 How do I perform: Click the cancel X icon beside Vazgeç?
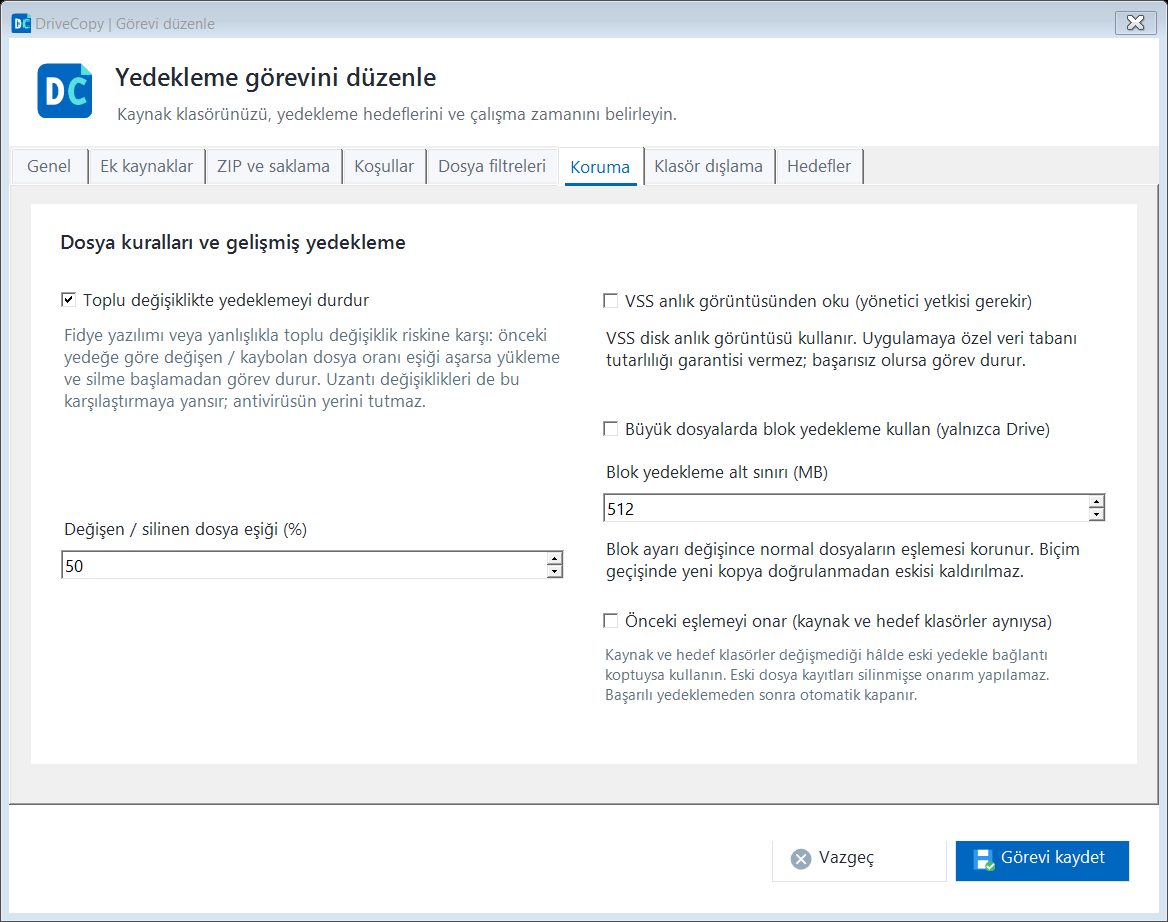(x=801, y=859)
